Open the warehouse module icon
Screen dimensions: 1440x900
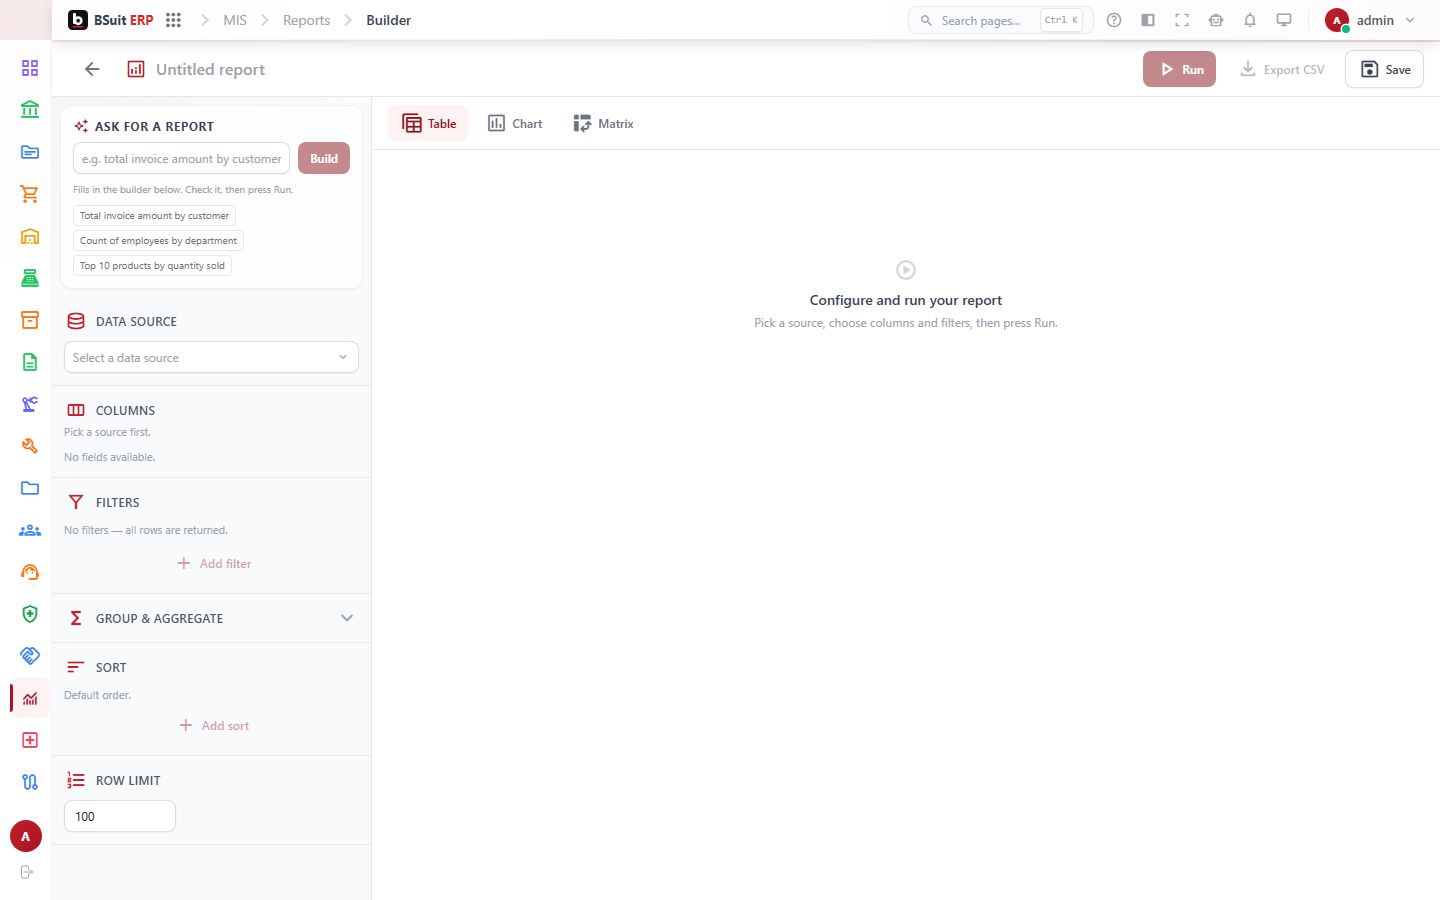30,236
